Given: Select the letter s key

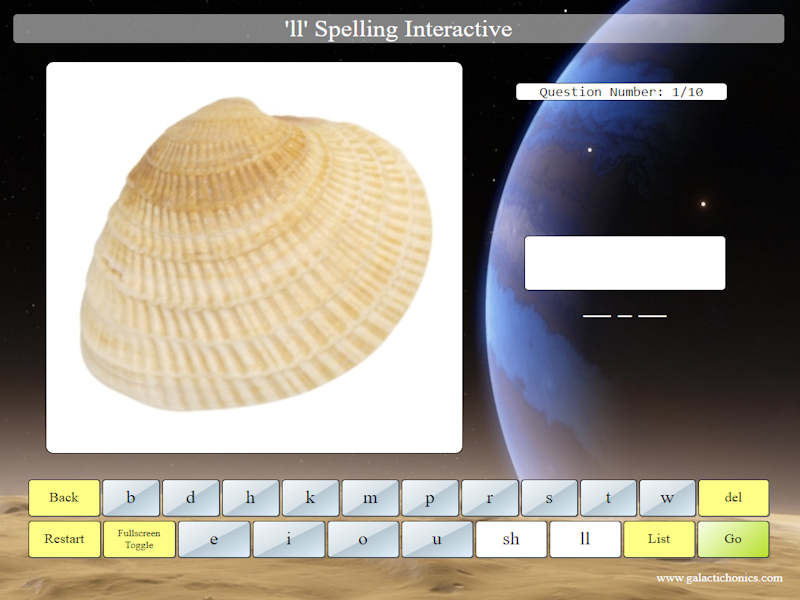Looking at the screenshot, I should pos(549,497).
